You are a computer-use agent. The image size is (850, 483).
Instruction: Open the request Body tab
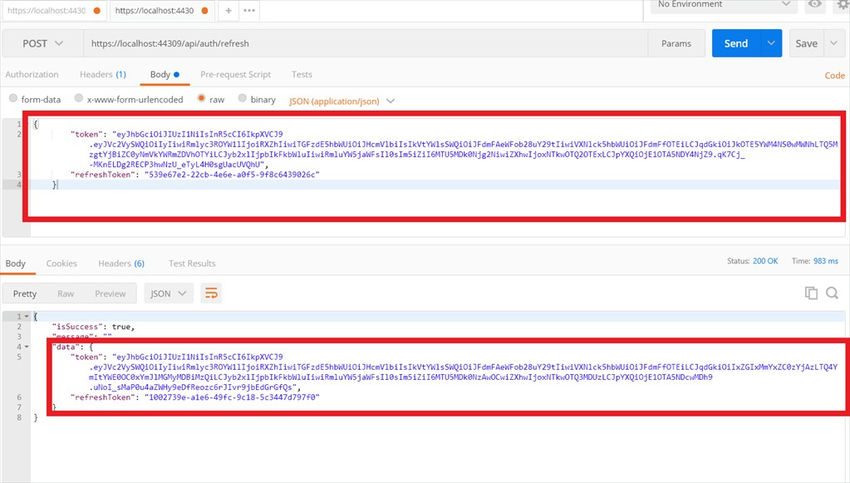point(164,74)
